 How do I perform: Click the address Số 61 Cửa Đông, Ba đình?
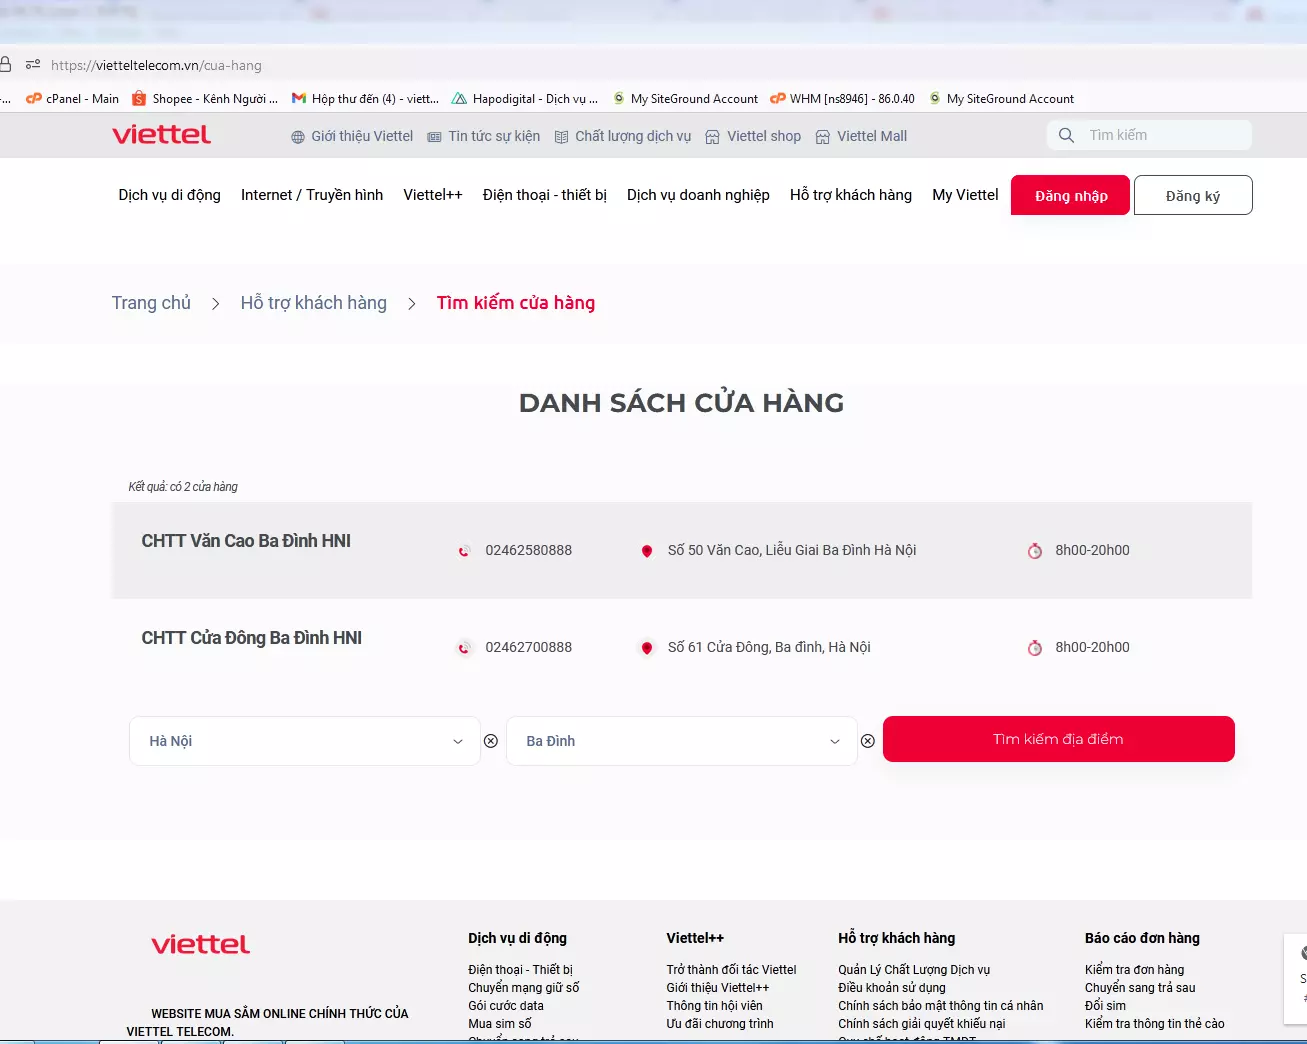pyautogui.click(x=769, y=647)
